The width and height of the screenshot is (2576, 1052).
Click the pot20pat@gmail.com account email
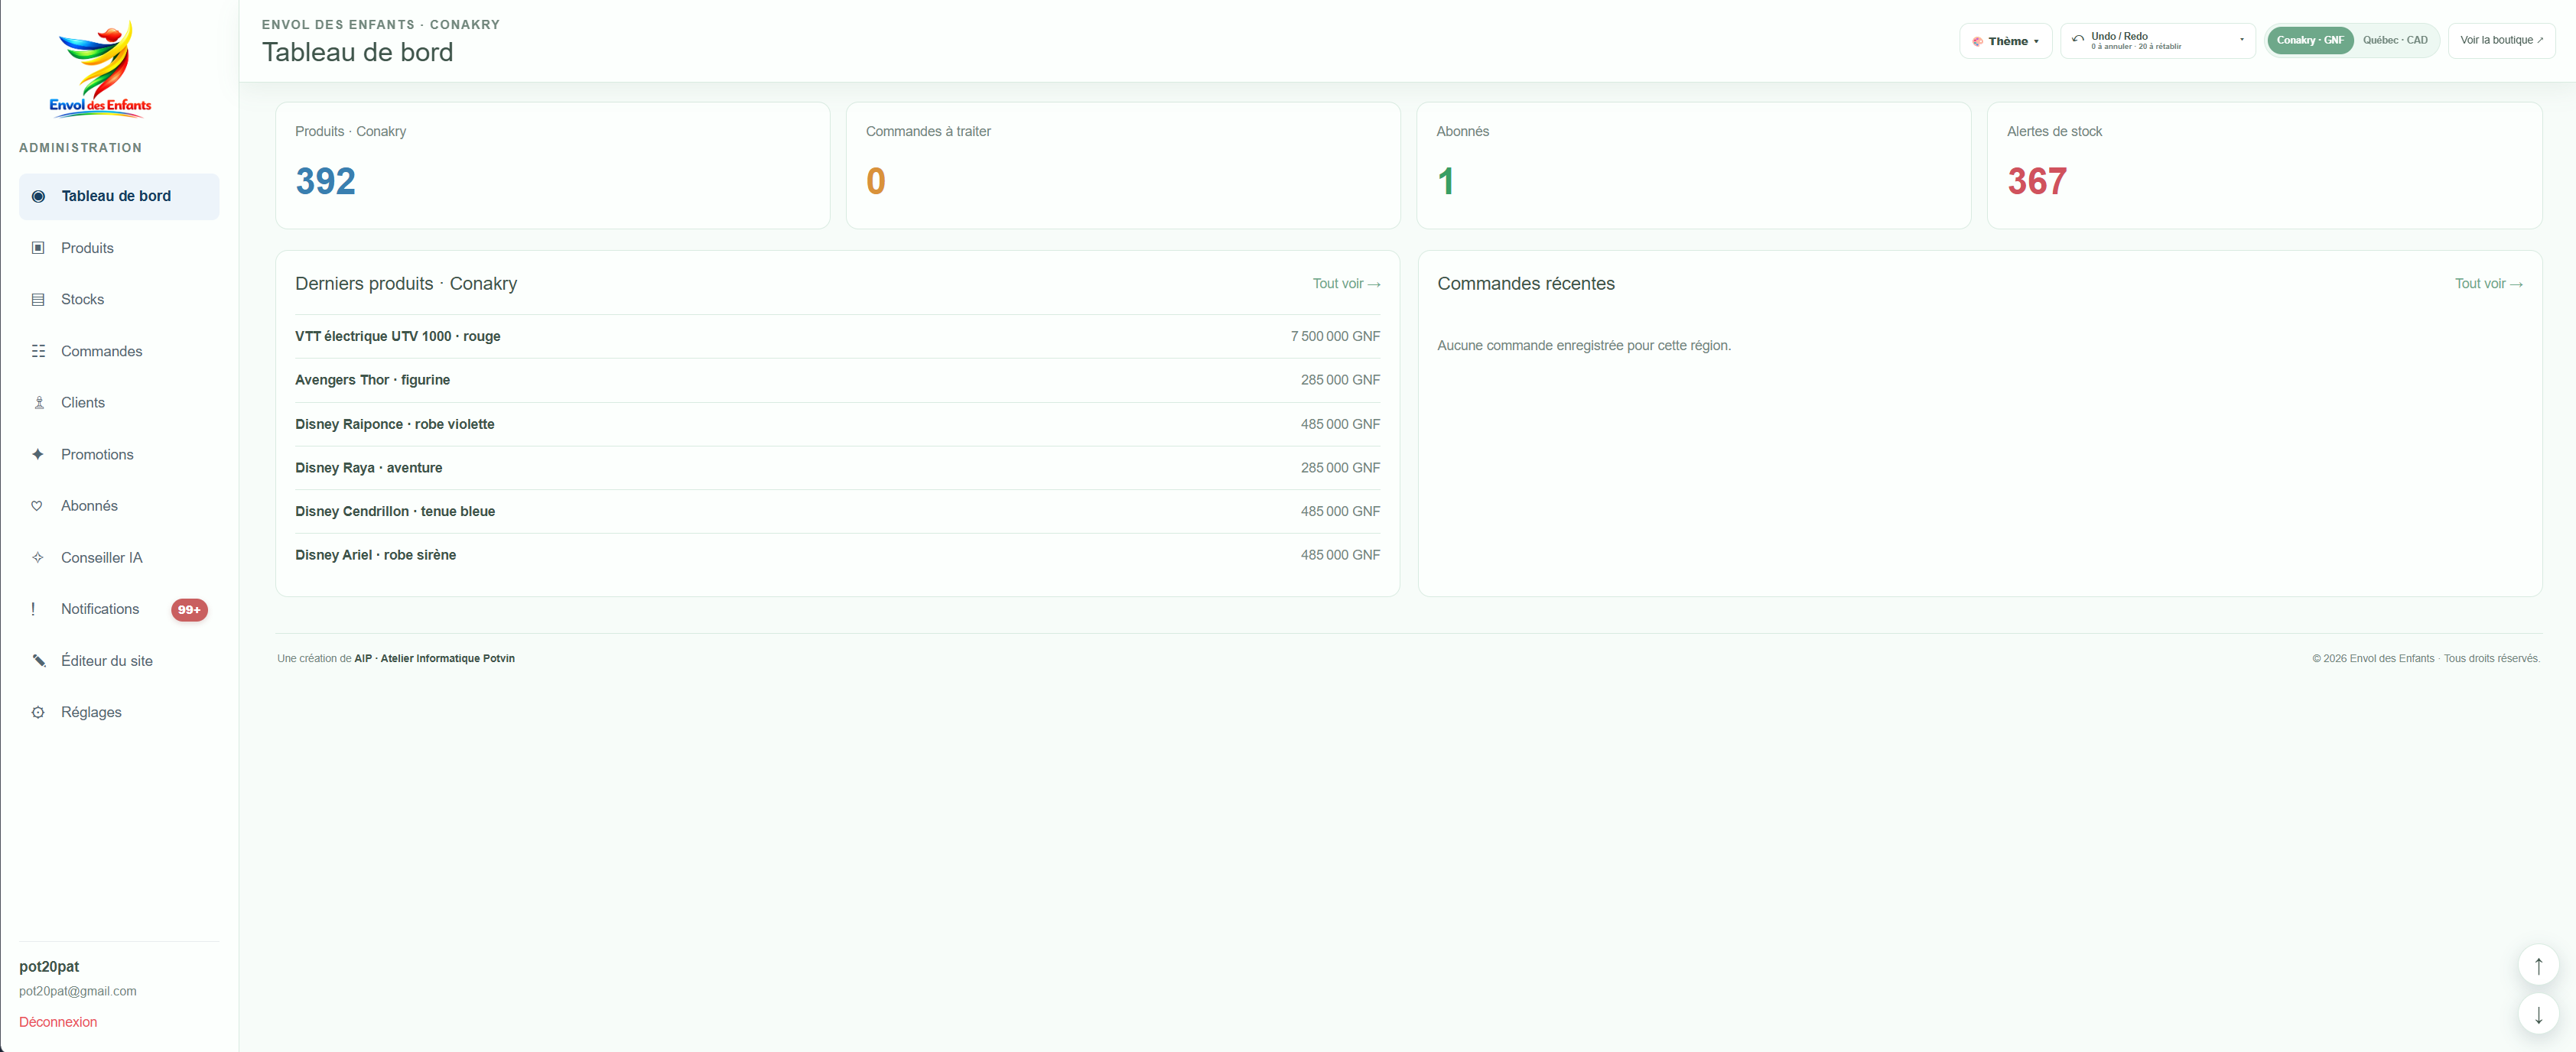coord(78,991)
